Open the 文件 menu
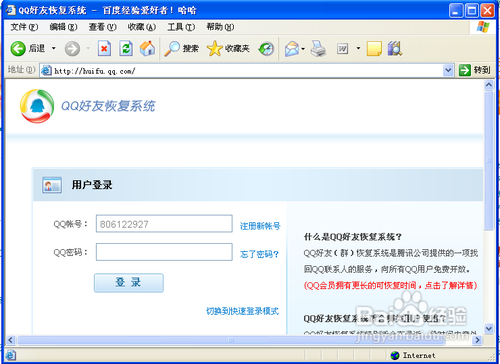500x364 pixels. (24, 27)
